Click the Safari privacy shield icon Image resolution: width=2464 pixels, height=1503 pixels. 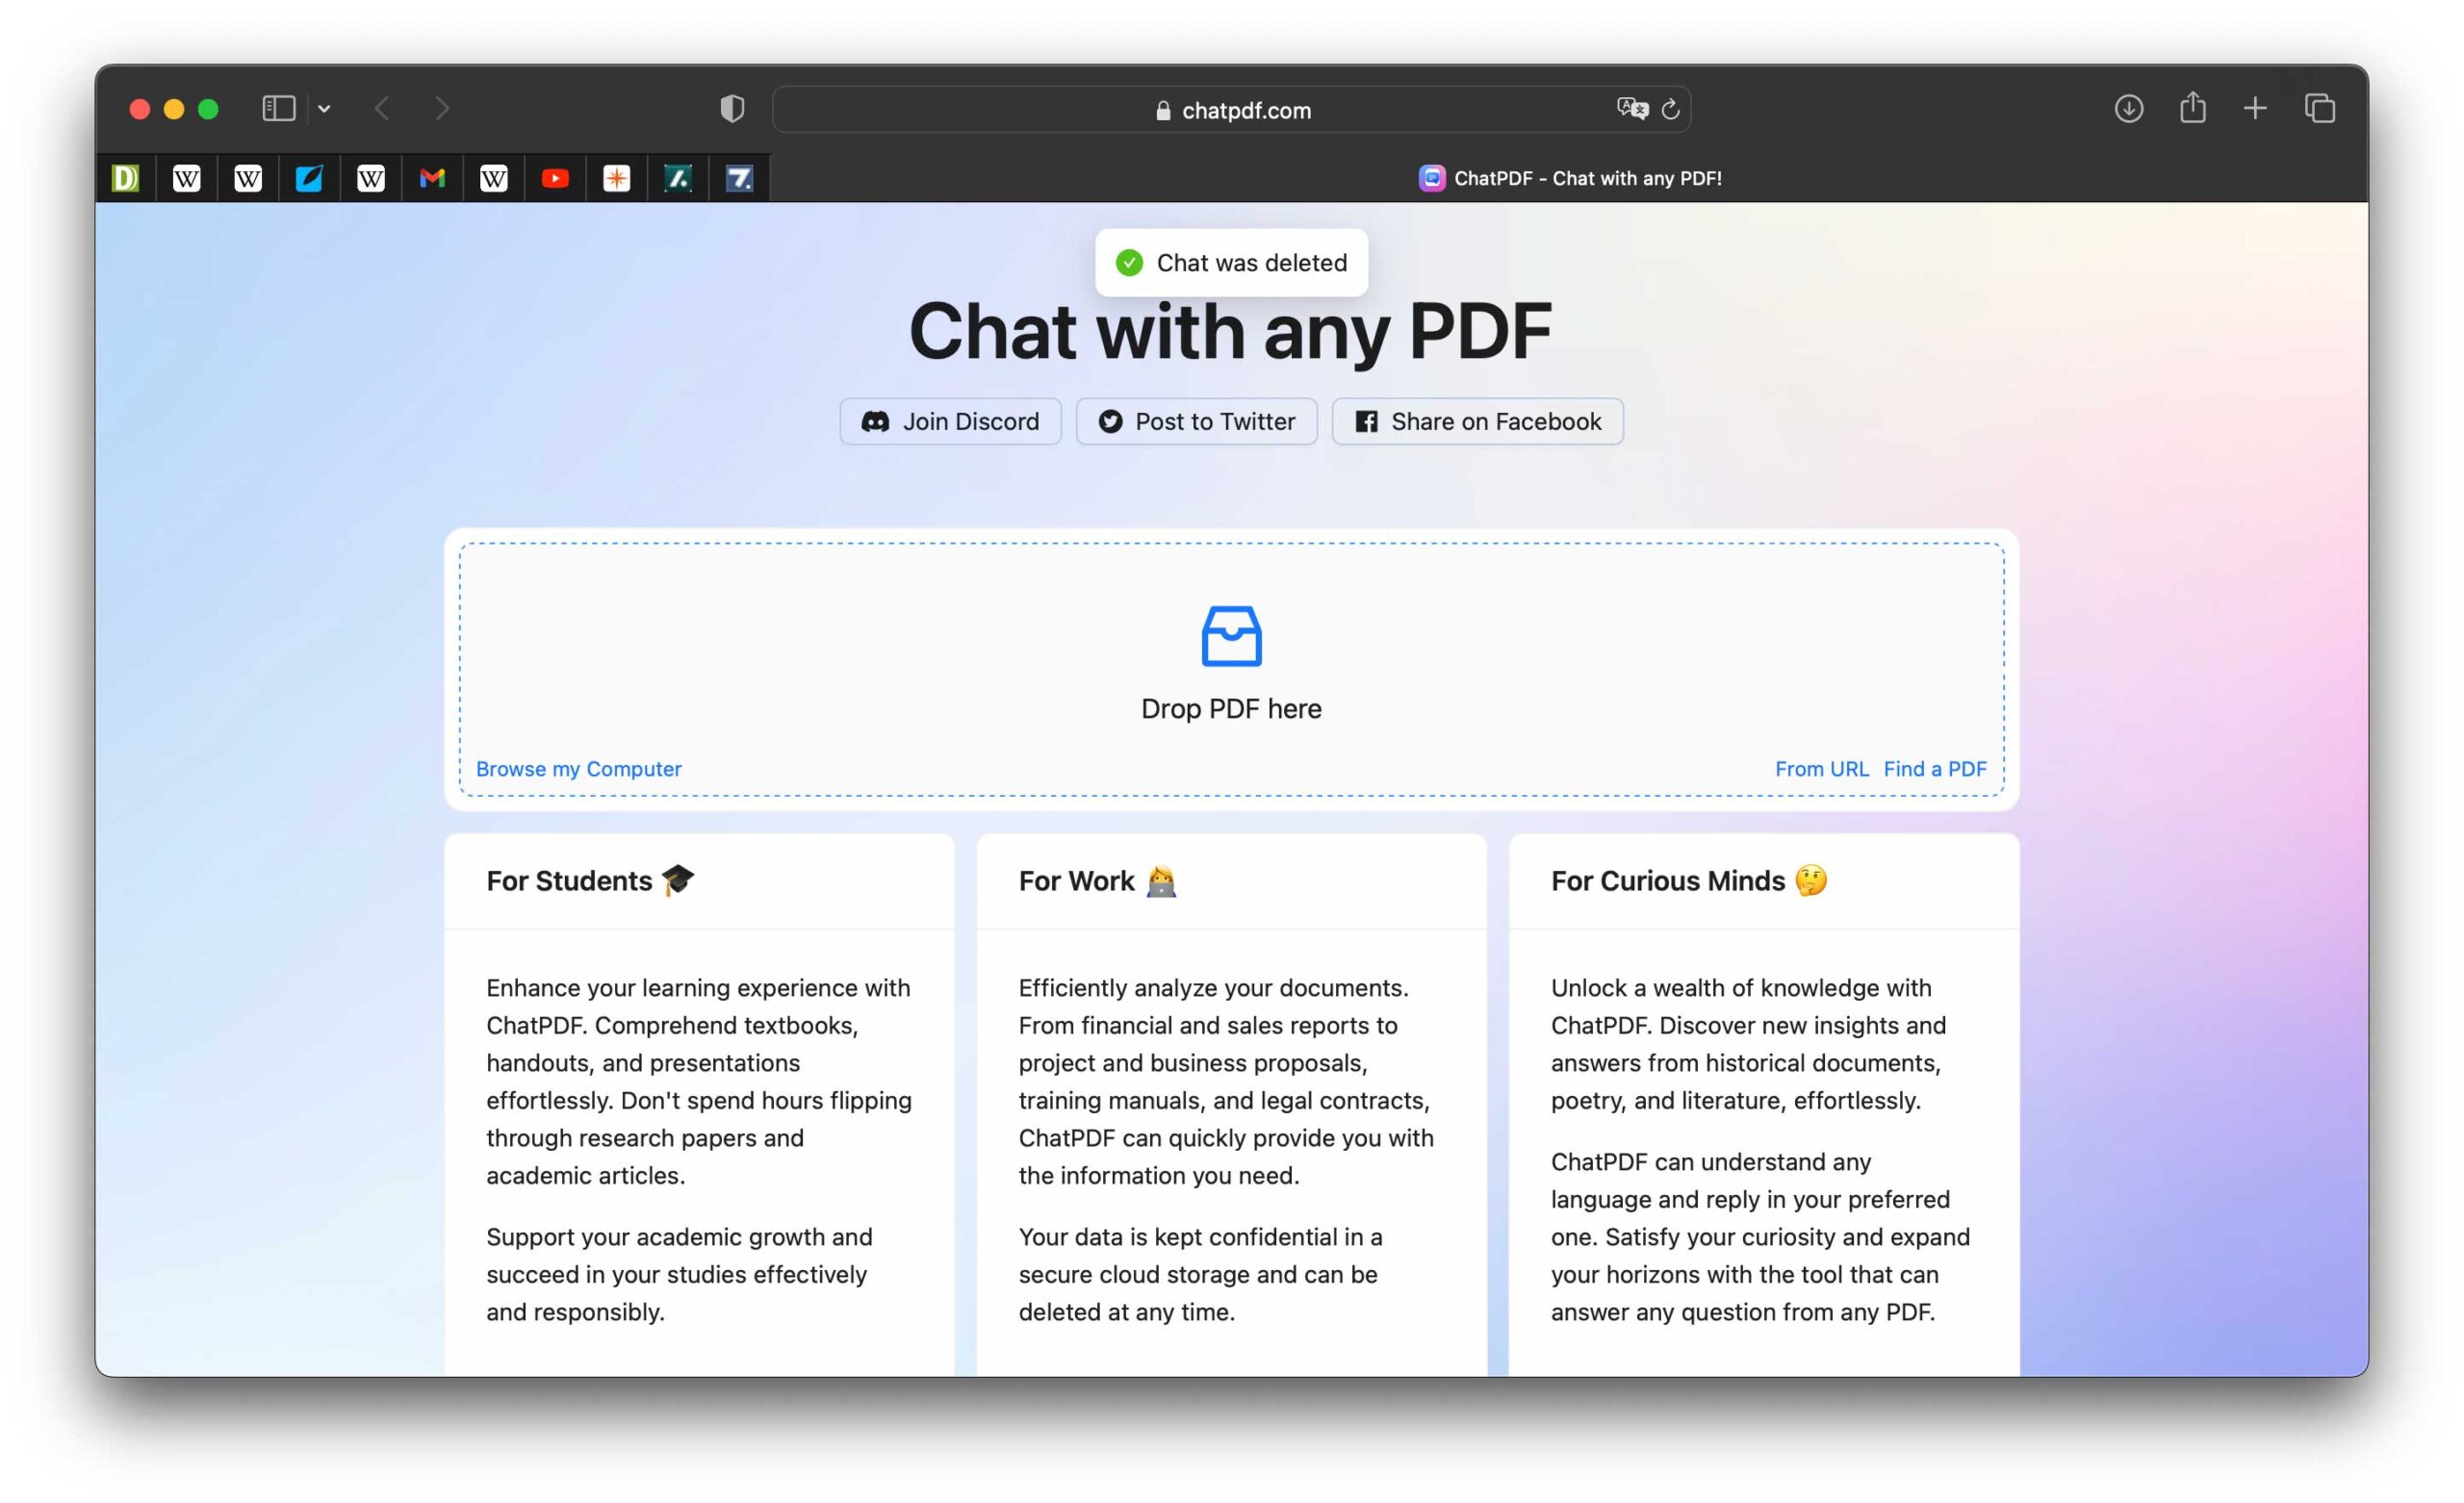pos(732,108)
